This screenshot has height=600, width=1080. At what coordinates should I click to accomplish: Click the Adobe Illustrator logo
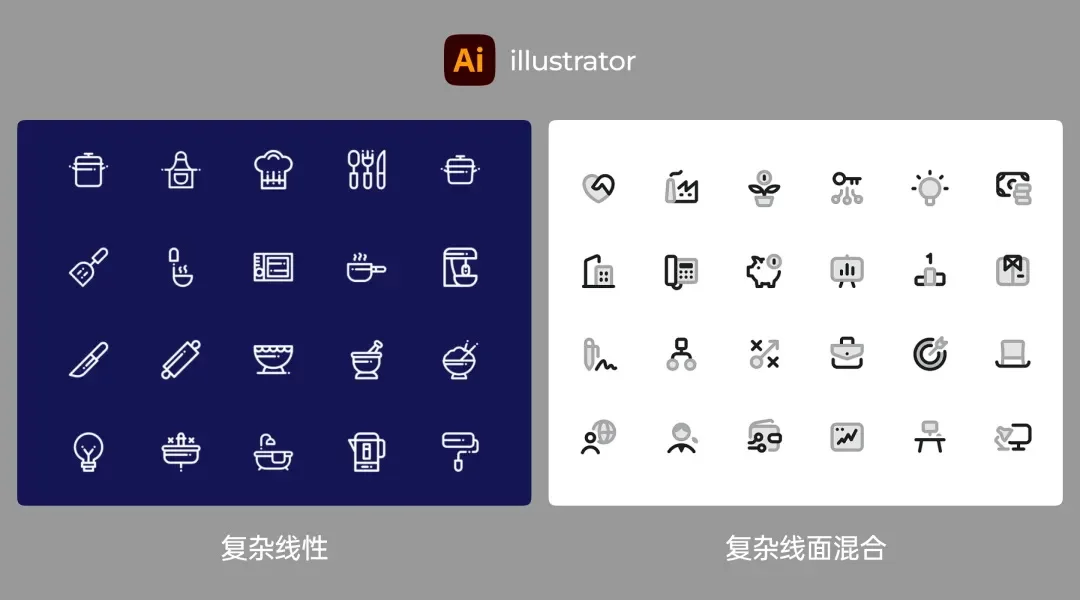click(x=469, y=60)
